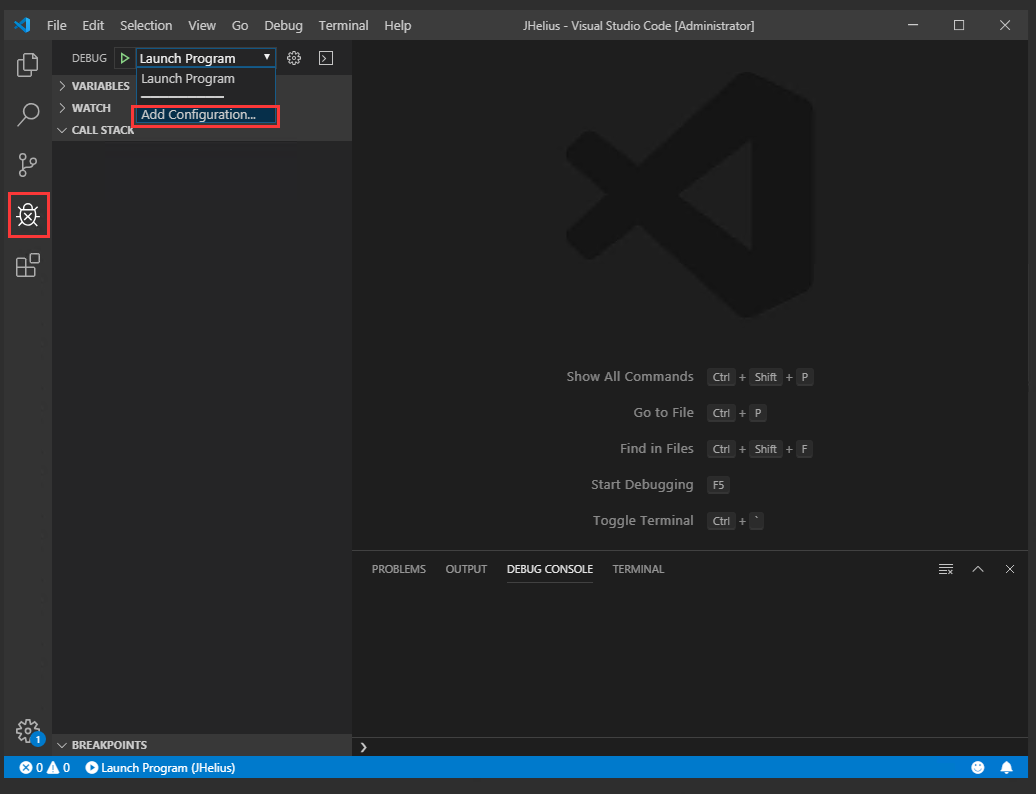Open feedback smiley in status bar
The image size is (1036, 794).
978,768
